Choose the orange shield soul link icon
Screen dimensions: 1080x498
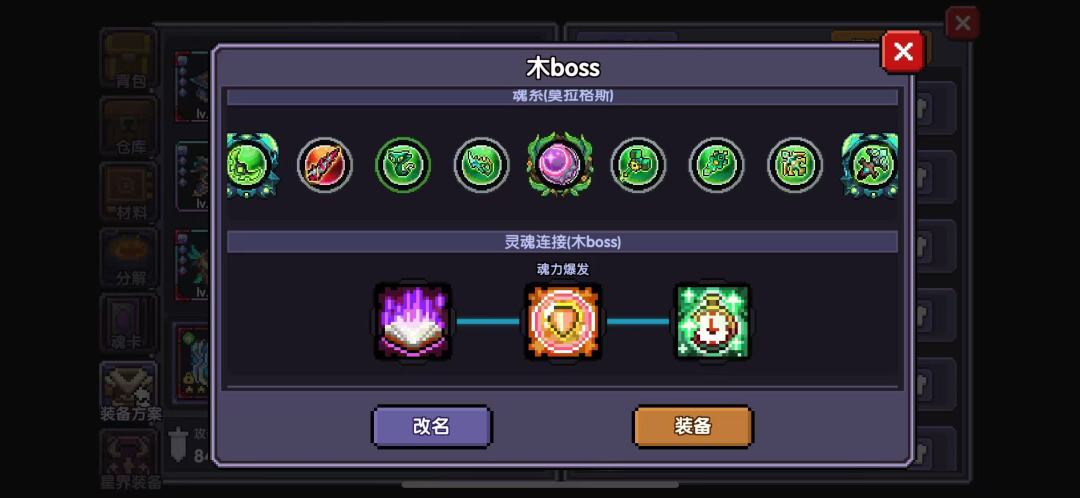tap(563, 321)
